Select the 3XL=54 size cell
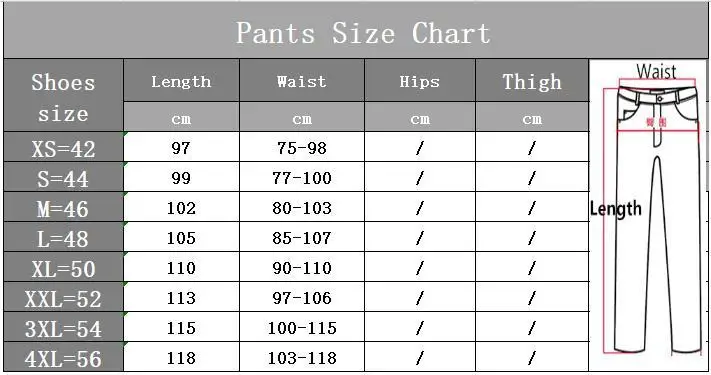This screenshot has width=711, height=375. coord(63,327)
